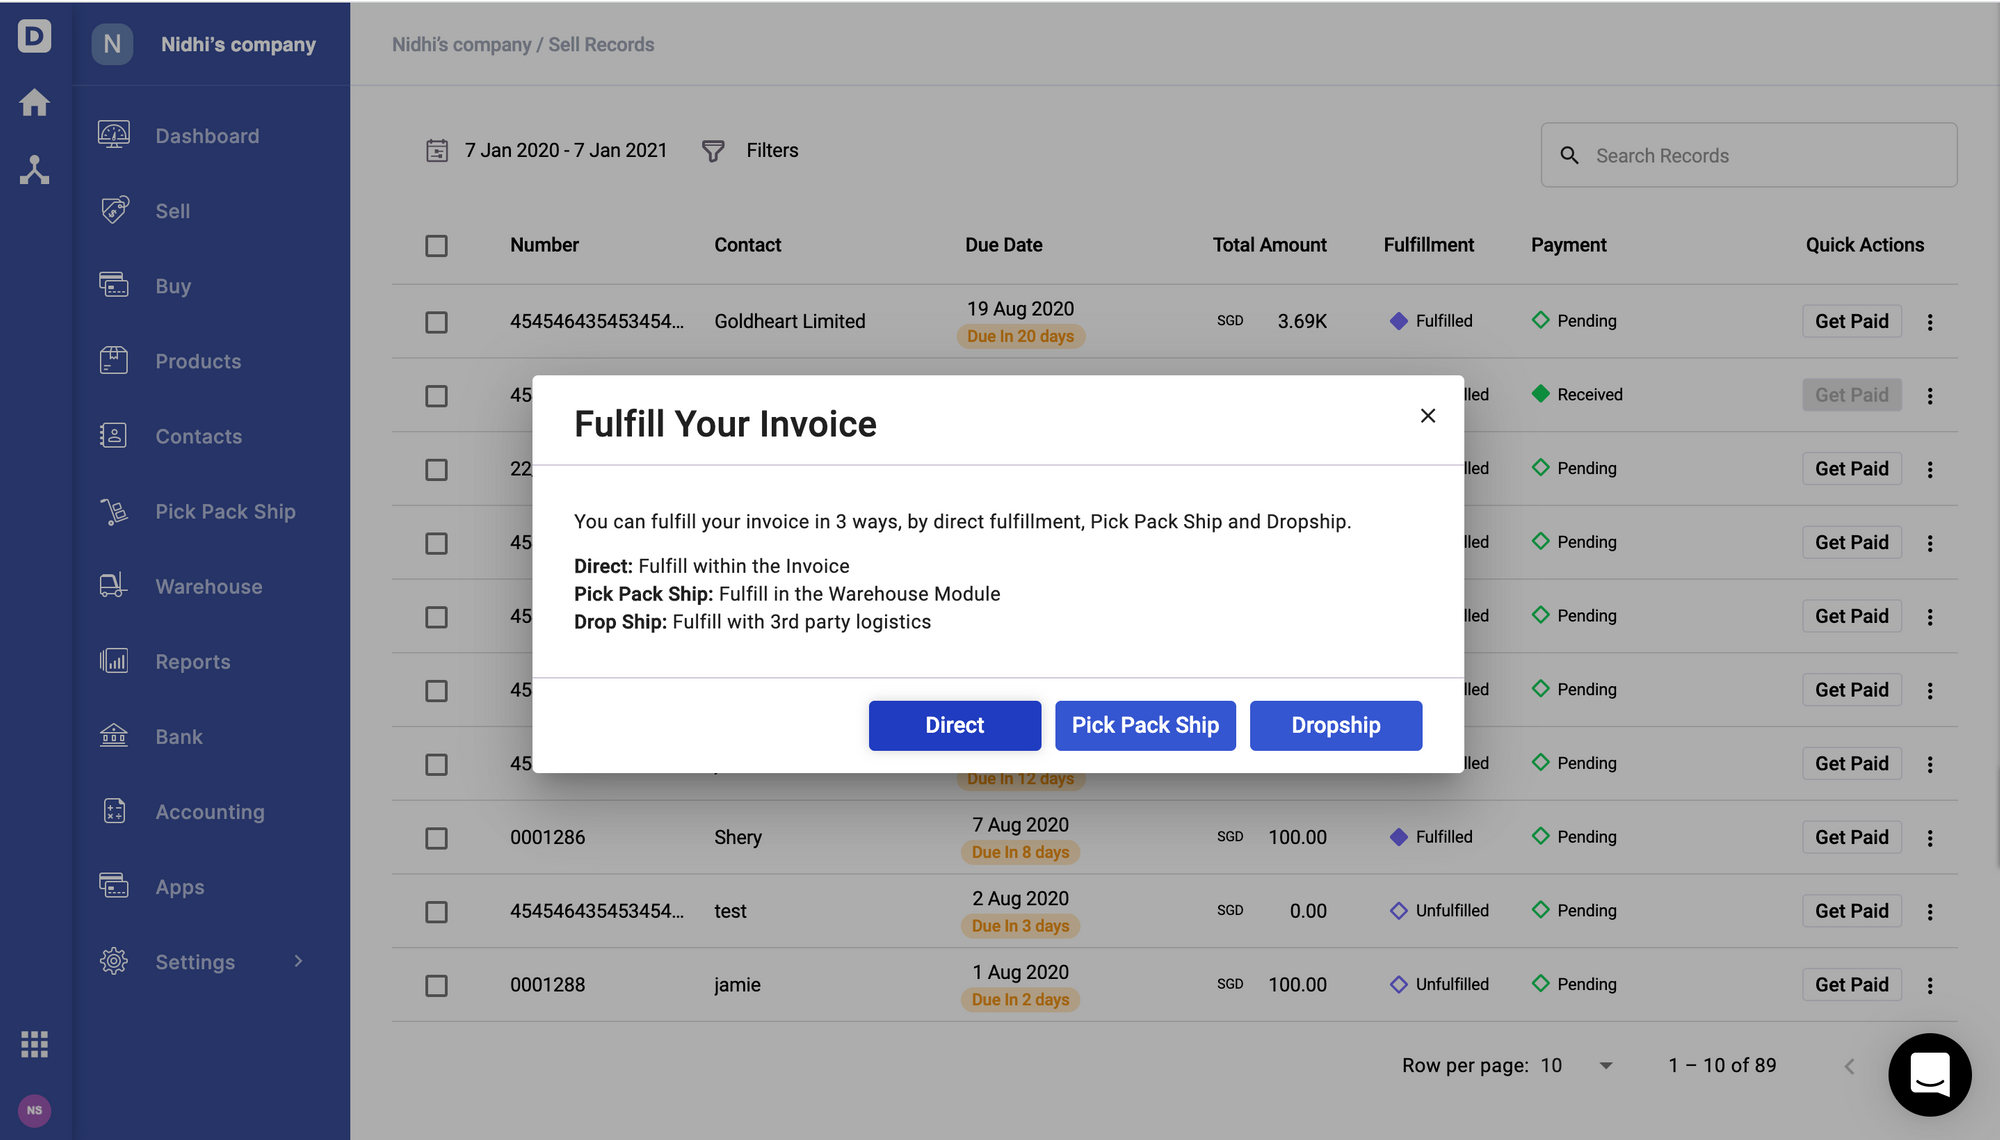This screenshot has height=1140, width=2000.
Task: Click the Search Records input field
Action: click(1749, 154)
